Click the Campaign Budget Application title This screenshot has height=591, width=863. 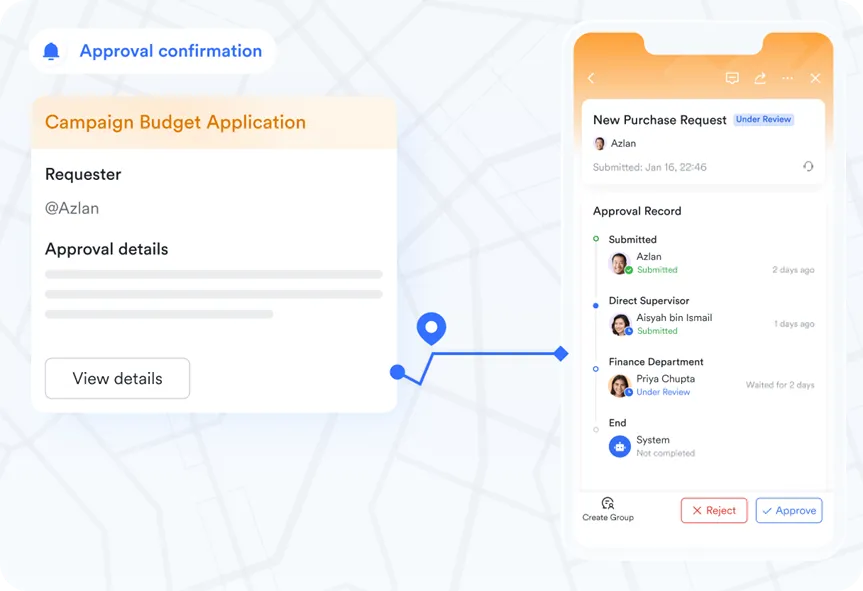coord(175,122)
